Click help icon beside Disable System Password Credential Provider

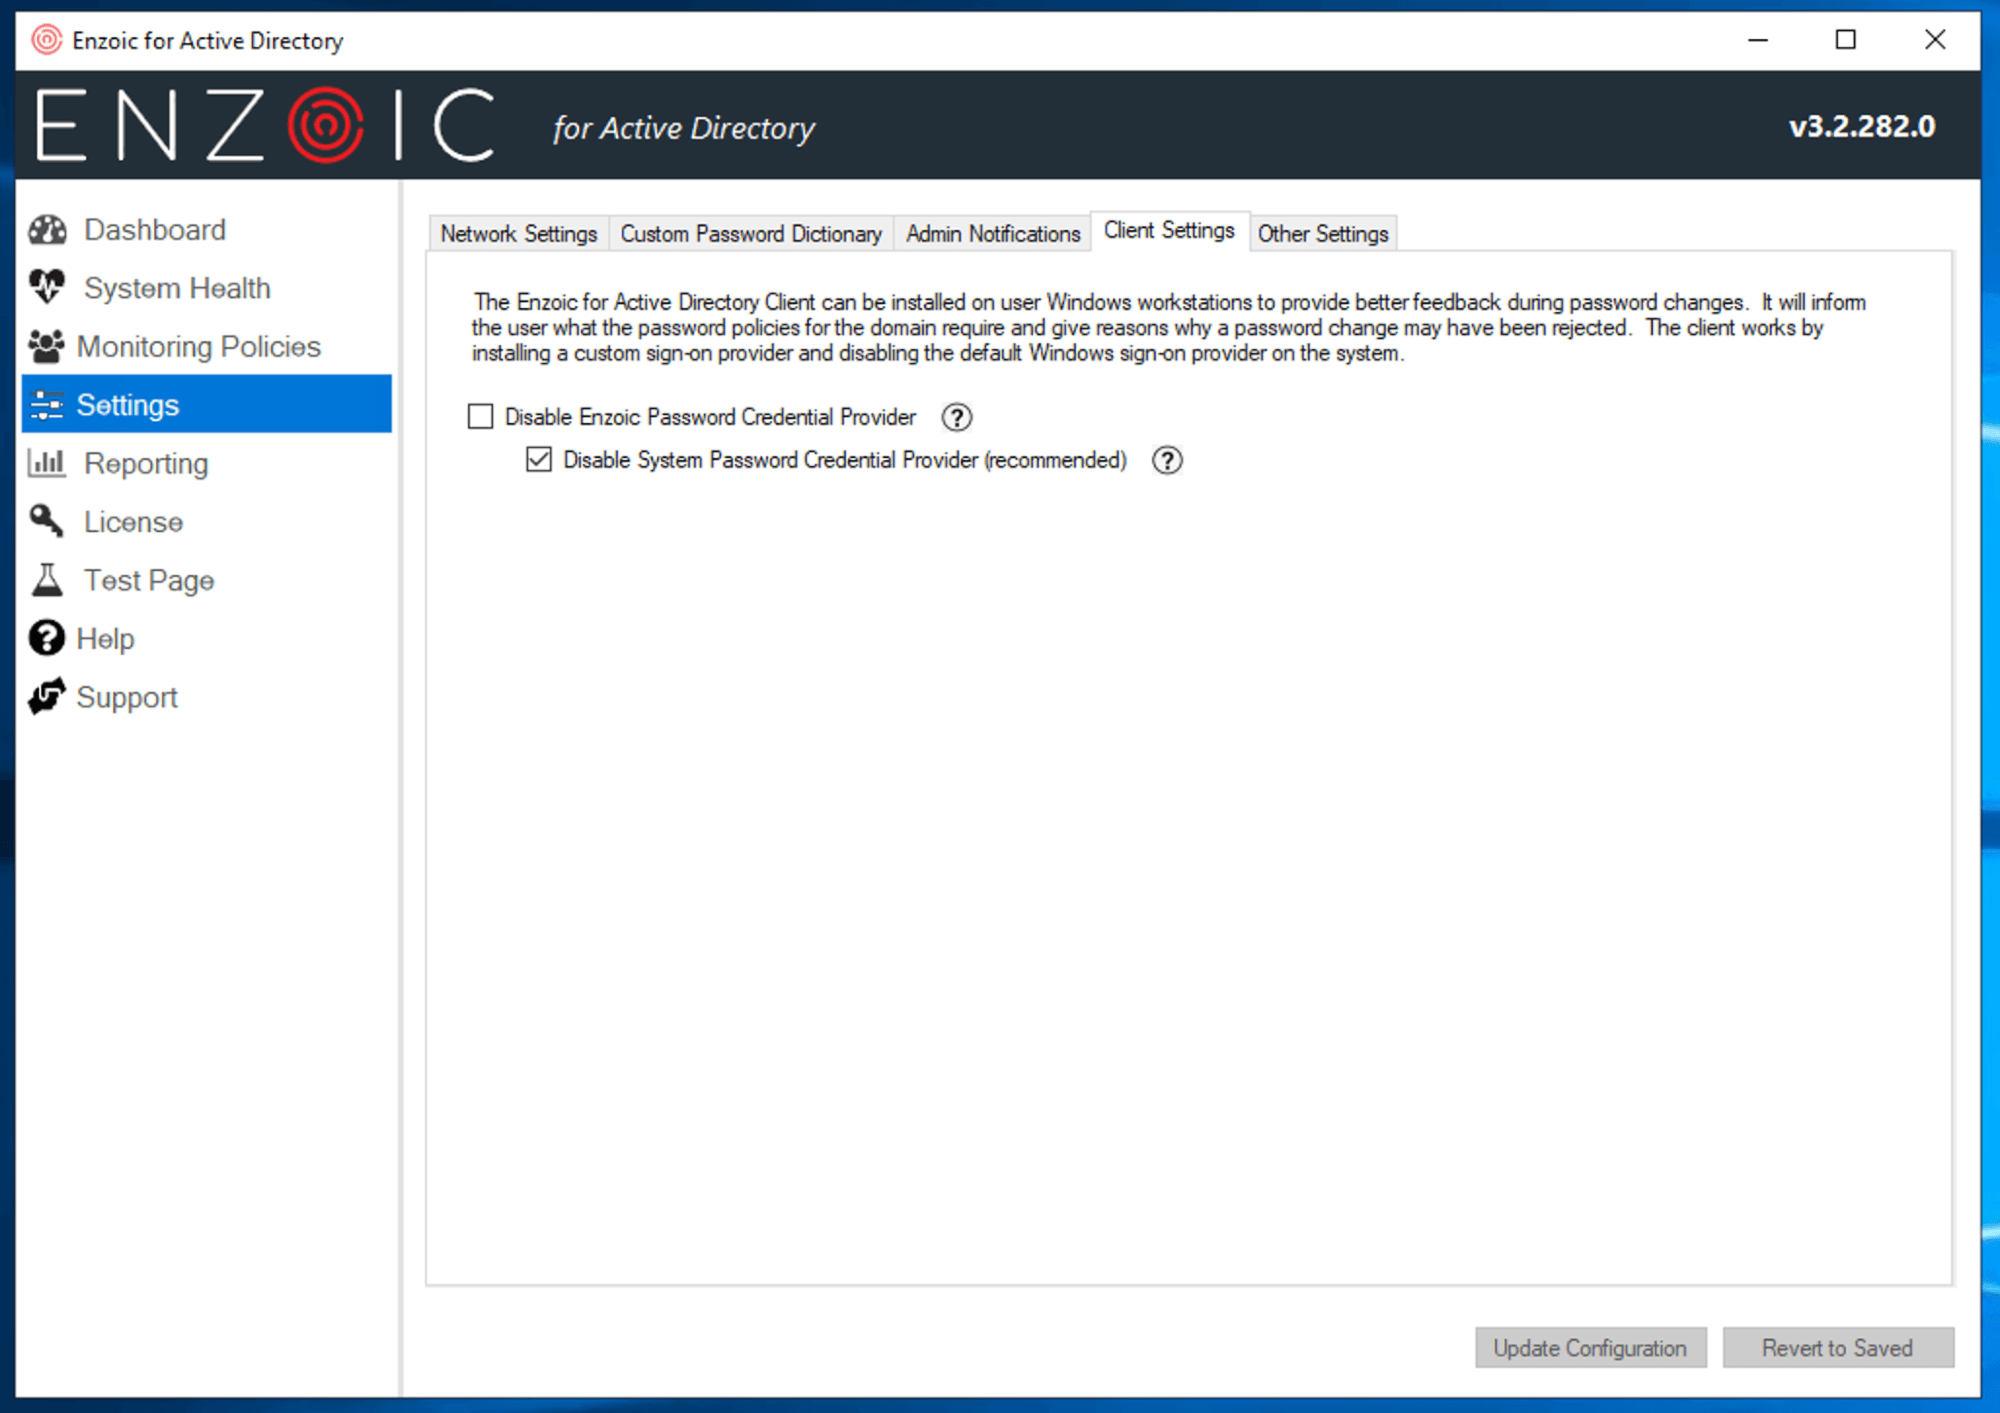point(1167,460)
